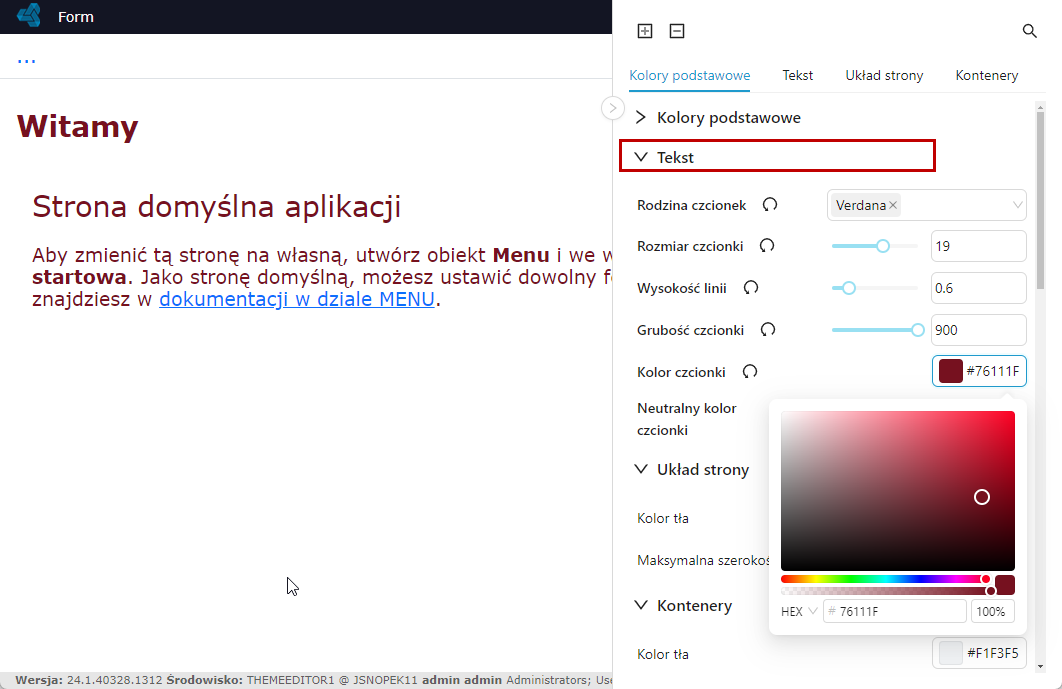Click the Grubość czcionki input showing 900

coord(979,330)
